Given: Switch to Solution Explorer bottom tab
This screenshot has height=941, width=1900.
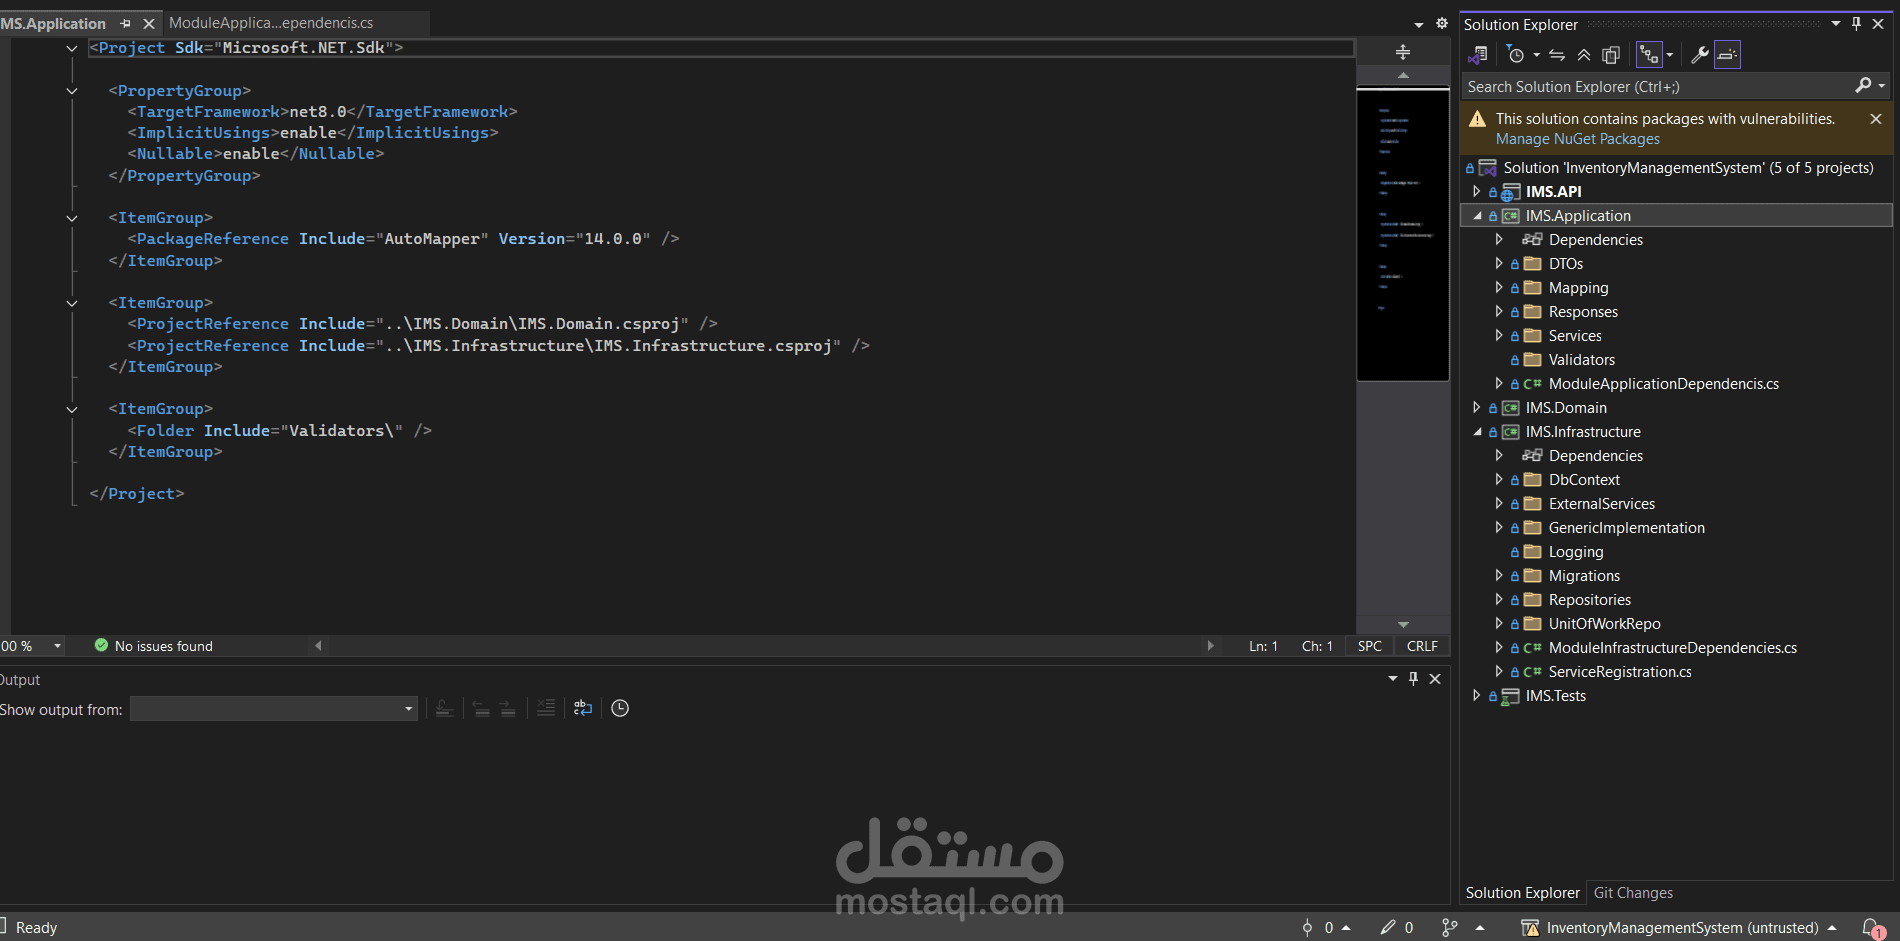Looking at the screenshot, I should tap(1522, 892).
